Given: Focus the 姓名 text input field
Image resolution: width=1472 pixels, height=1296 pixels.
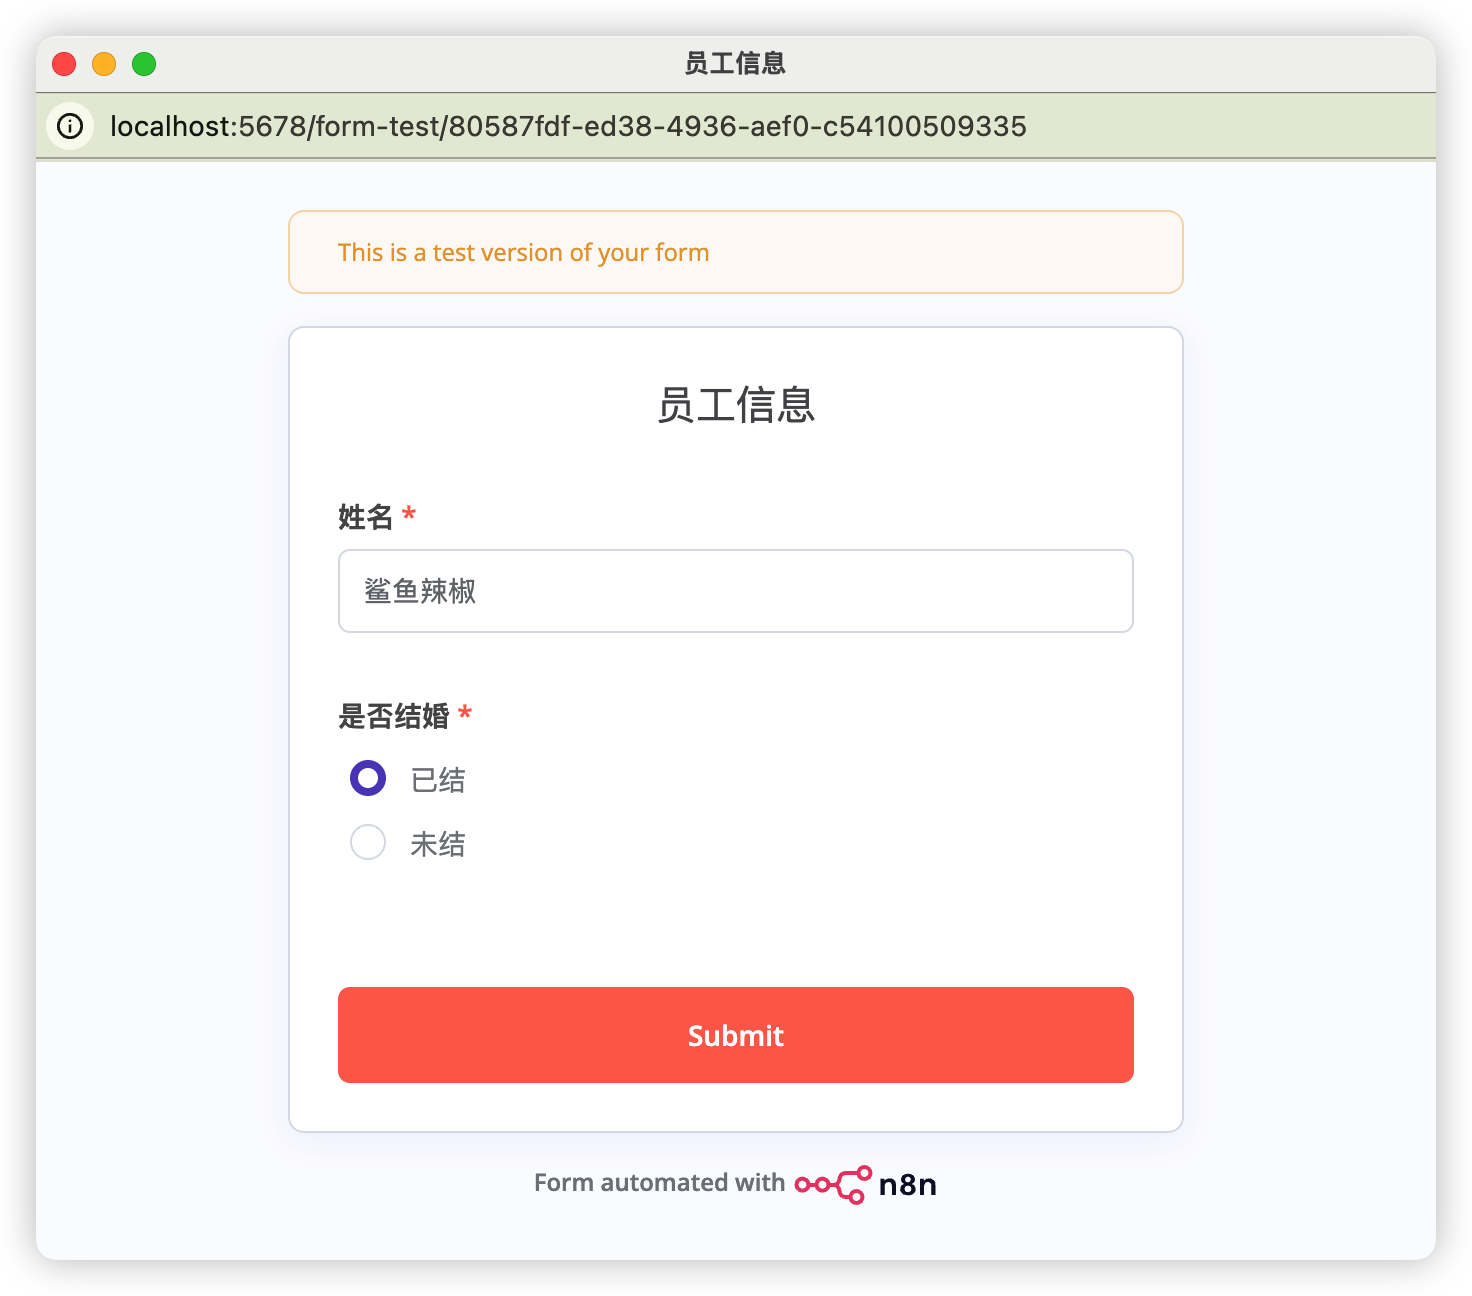Looking at the screenshot, I should point(735,591).
